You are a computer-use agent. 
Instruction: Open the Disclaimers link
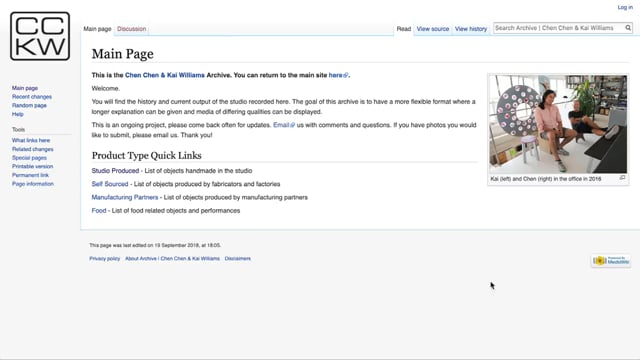tap(238, 259)
